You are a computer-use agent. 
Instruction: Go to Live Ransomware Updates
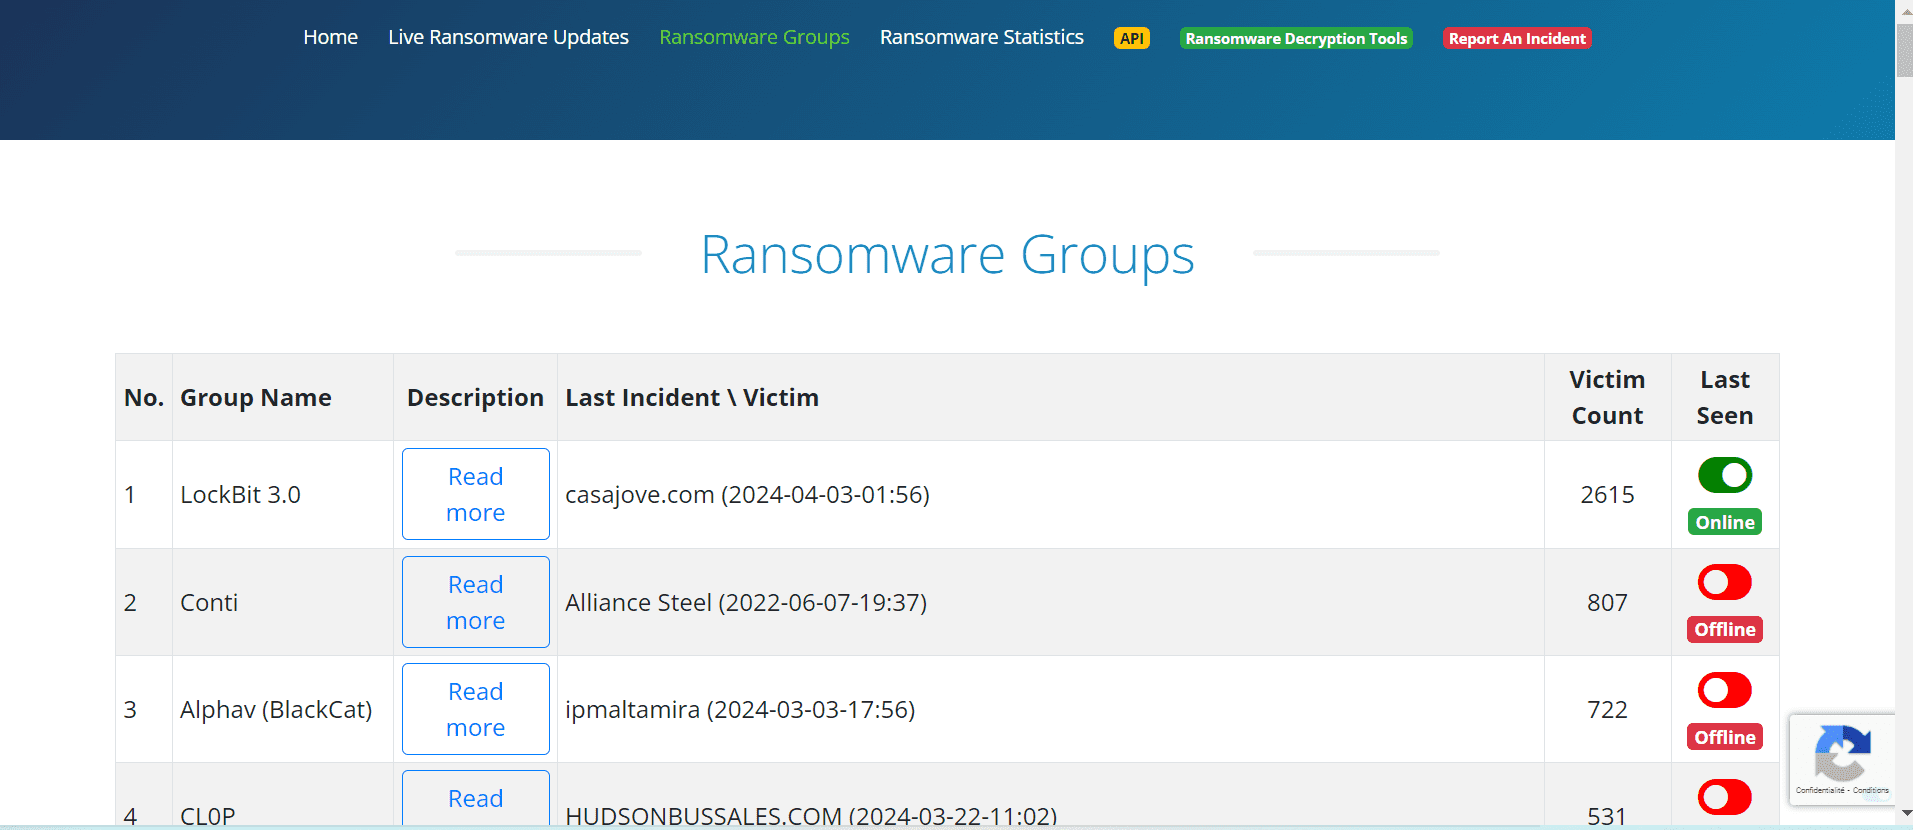pyautogui.click(x=508, y=37)
